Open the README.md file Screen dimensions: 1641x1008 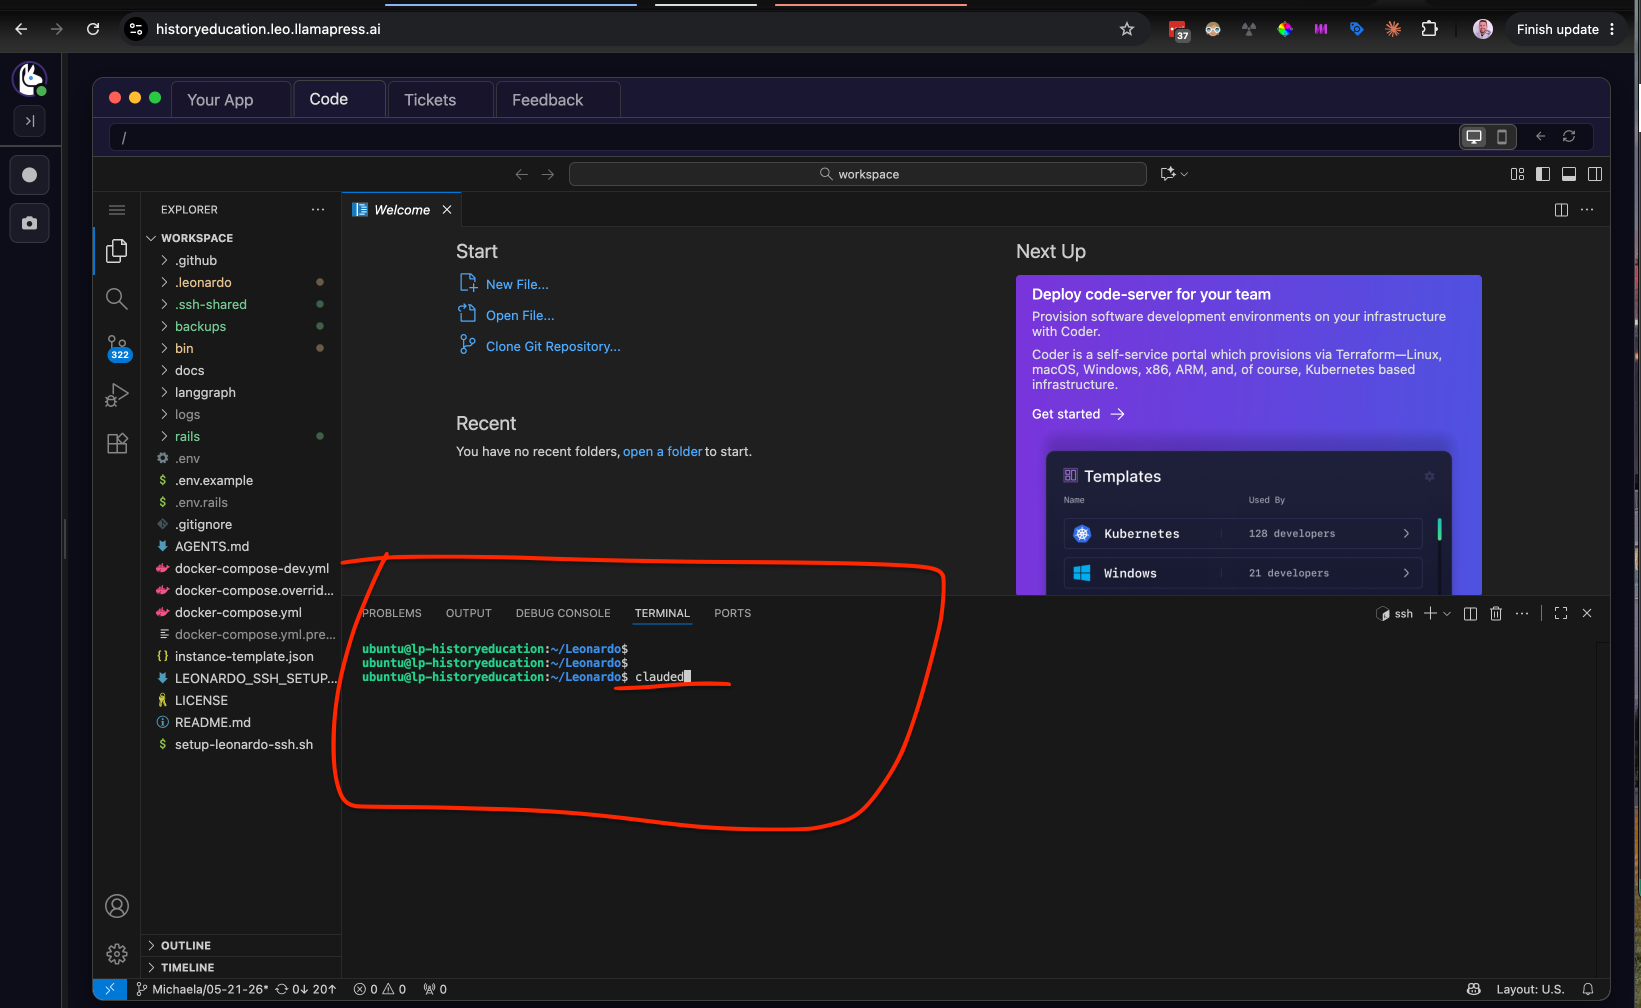[x=212, y=722]
